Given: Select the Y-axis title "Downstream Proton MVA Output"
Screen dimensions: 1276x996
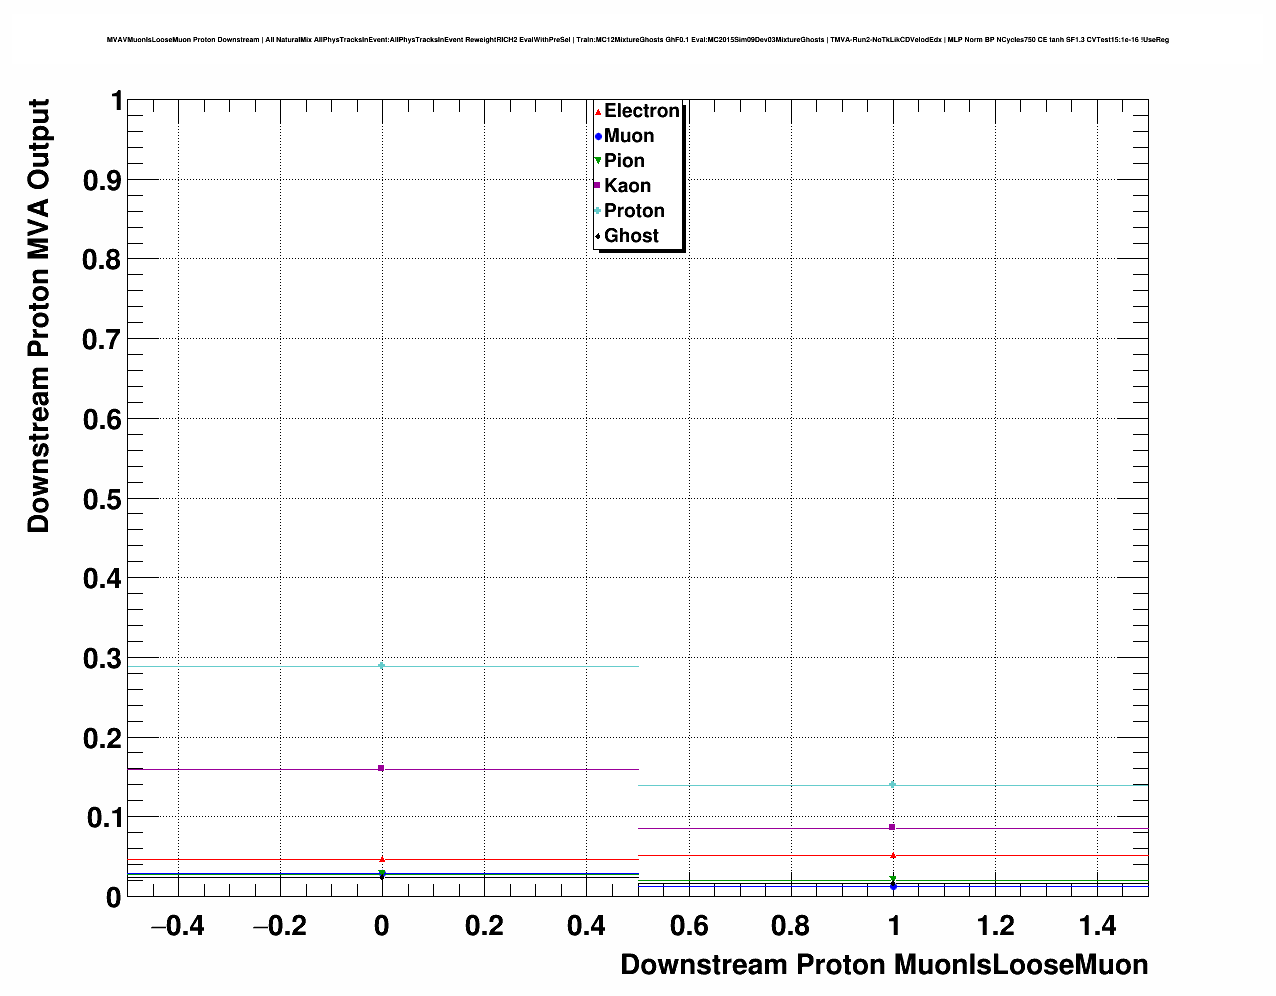Looking at the screenshot, I should [38, 316].
